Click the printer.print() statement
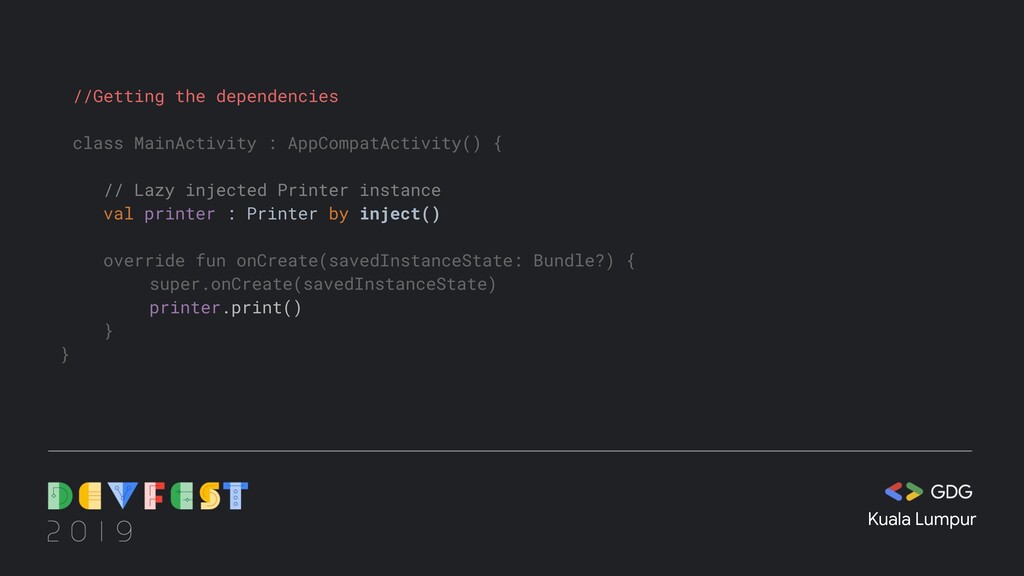Image resolution: width=1024 pixels, height=576 pixels. click(225, 308)
